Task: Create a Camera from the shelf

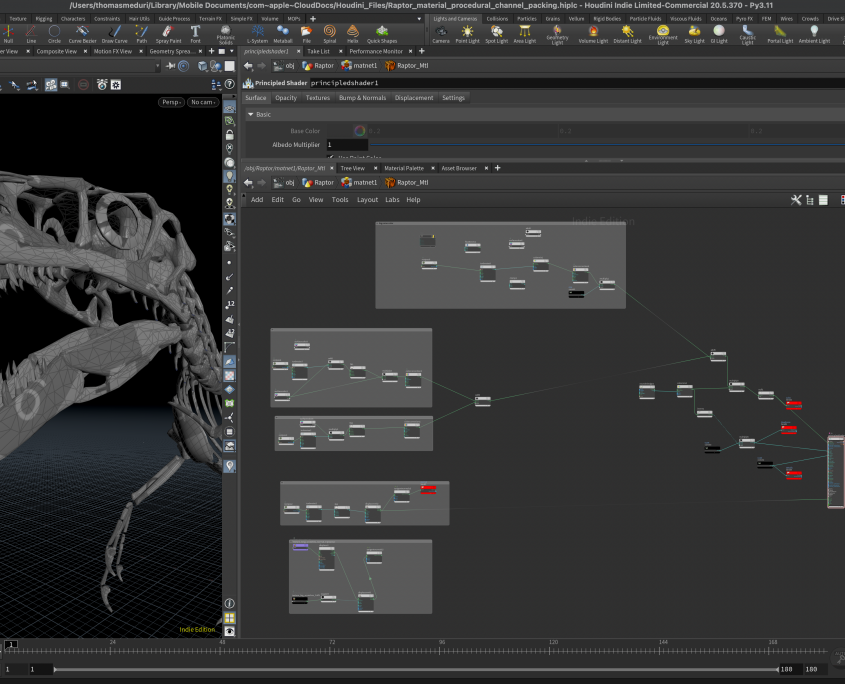Action: coord(440,33)
